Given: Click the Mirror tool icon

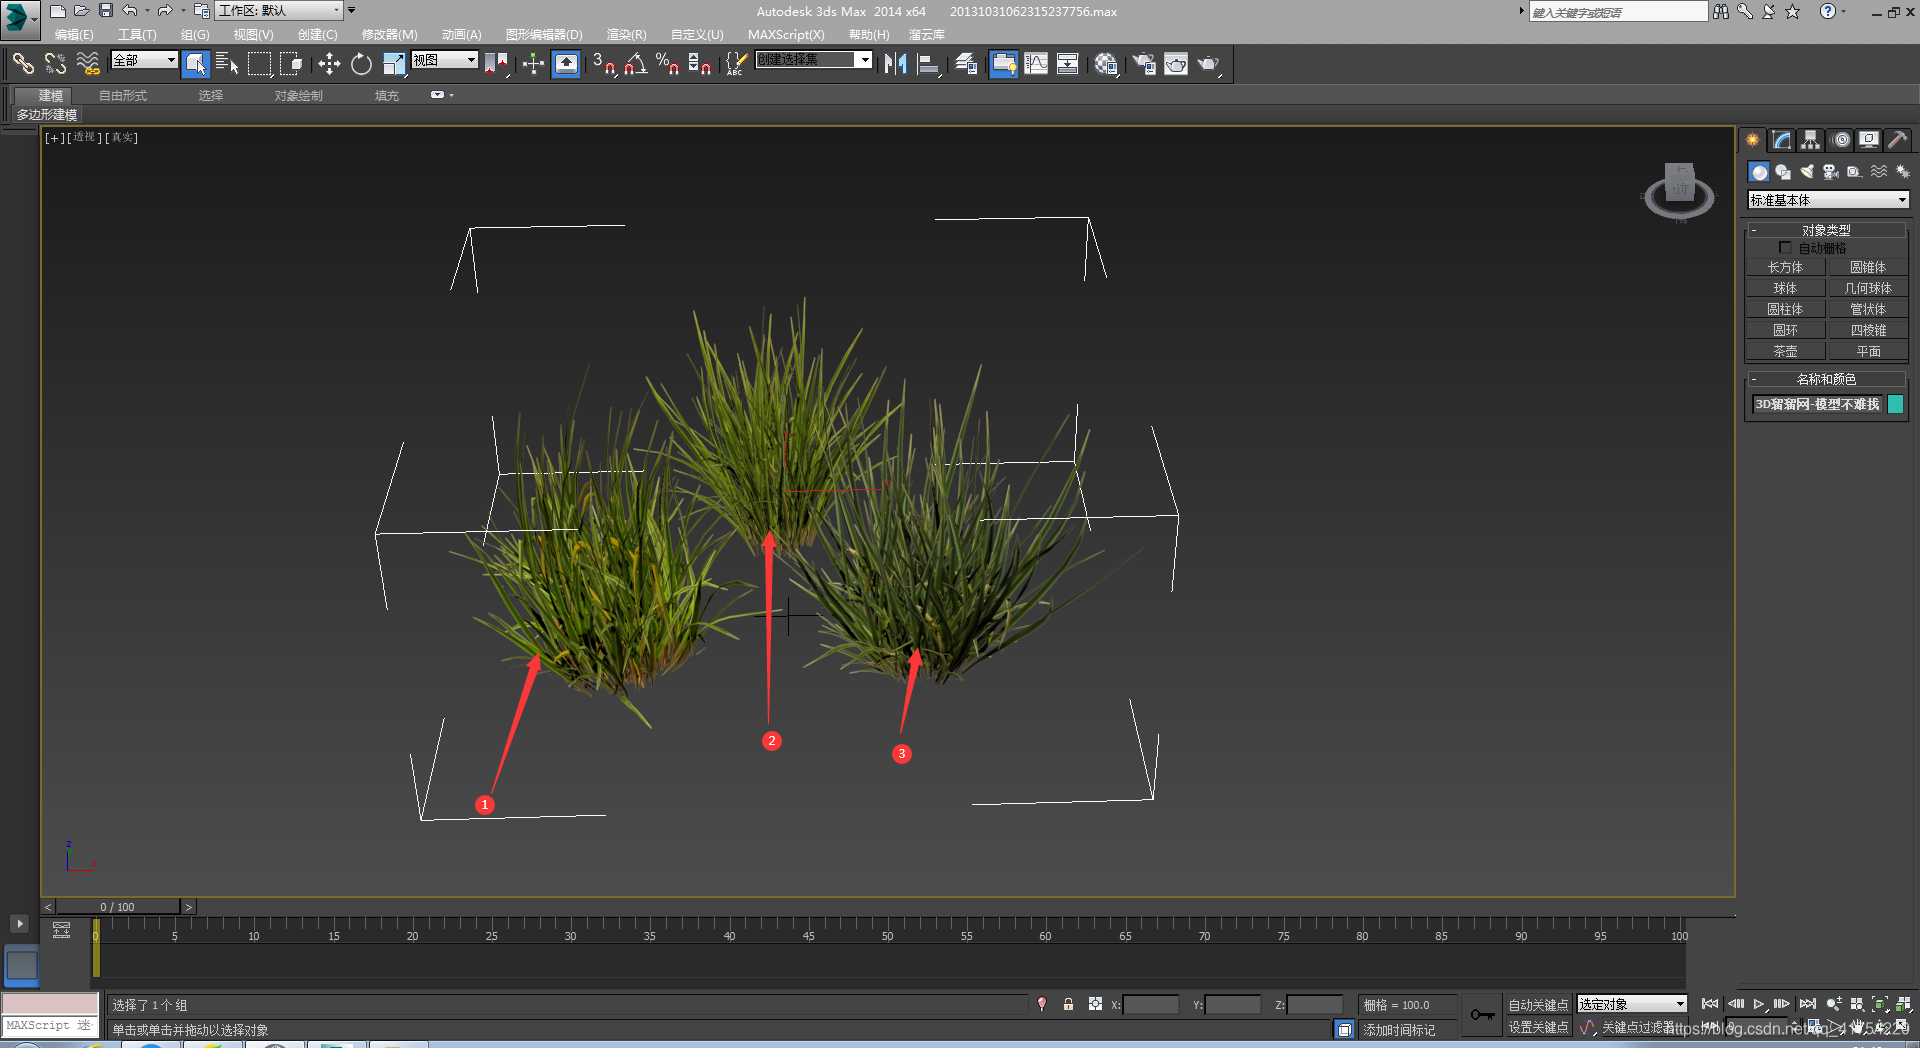Looking at the screenshot, I should click(x=895, y=64).
